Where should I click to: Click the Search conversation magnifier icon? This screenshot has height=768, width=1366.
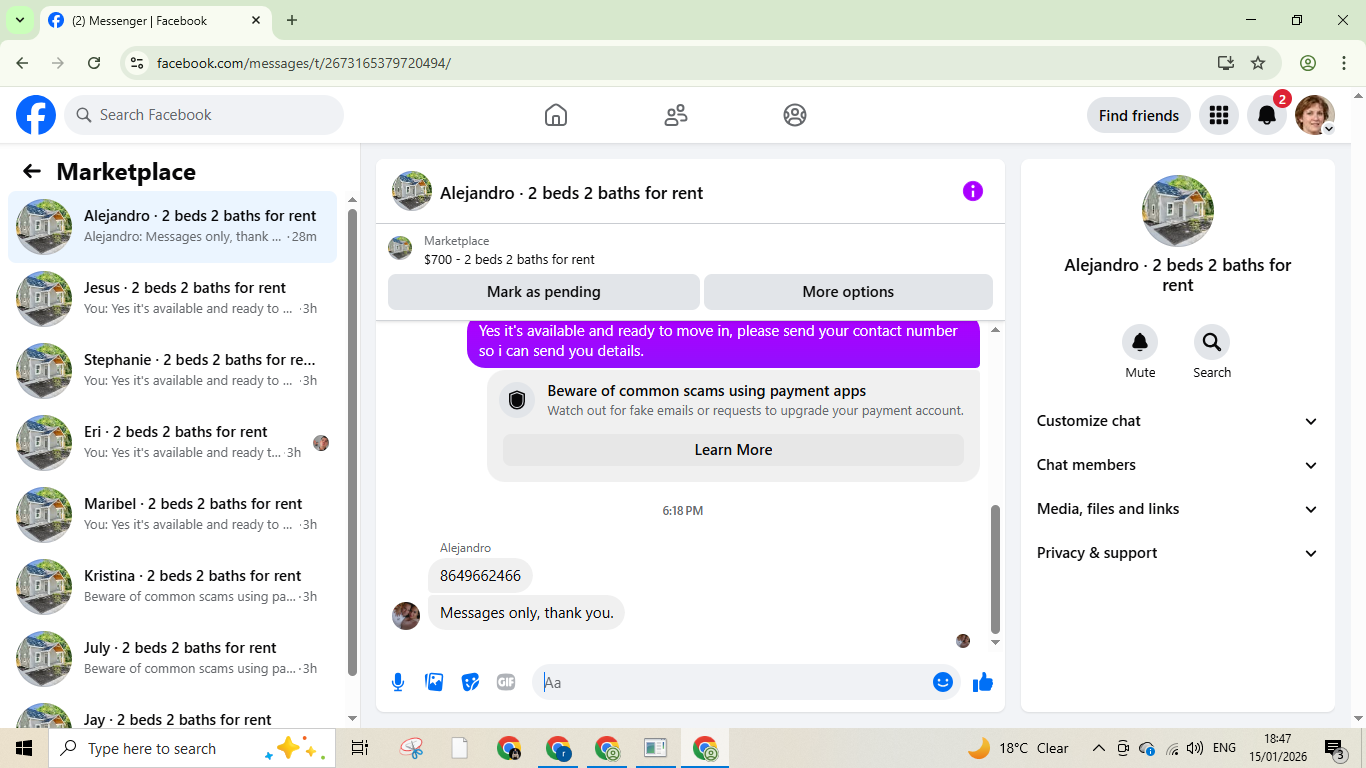tap(1212, 342)
